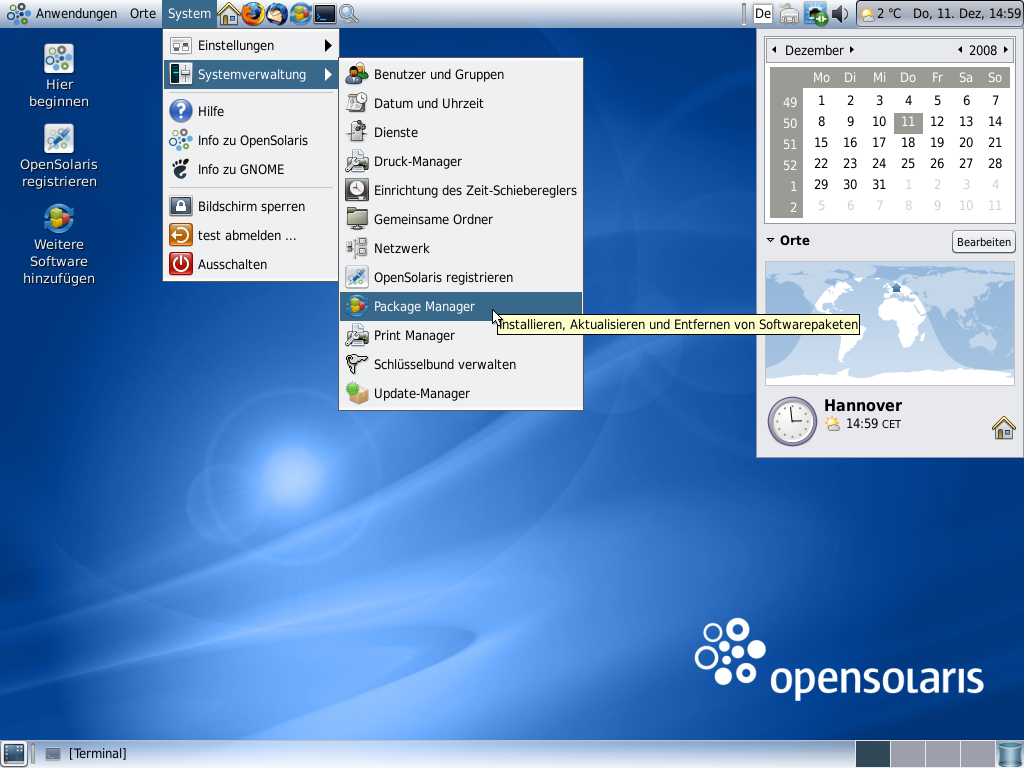Open Info zu GNOME

[x=251, y=169]
